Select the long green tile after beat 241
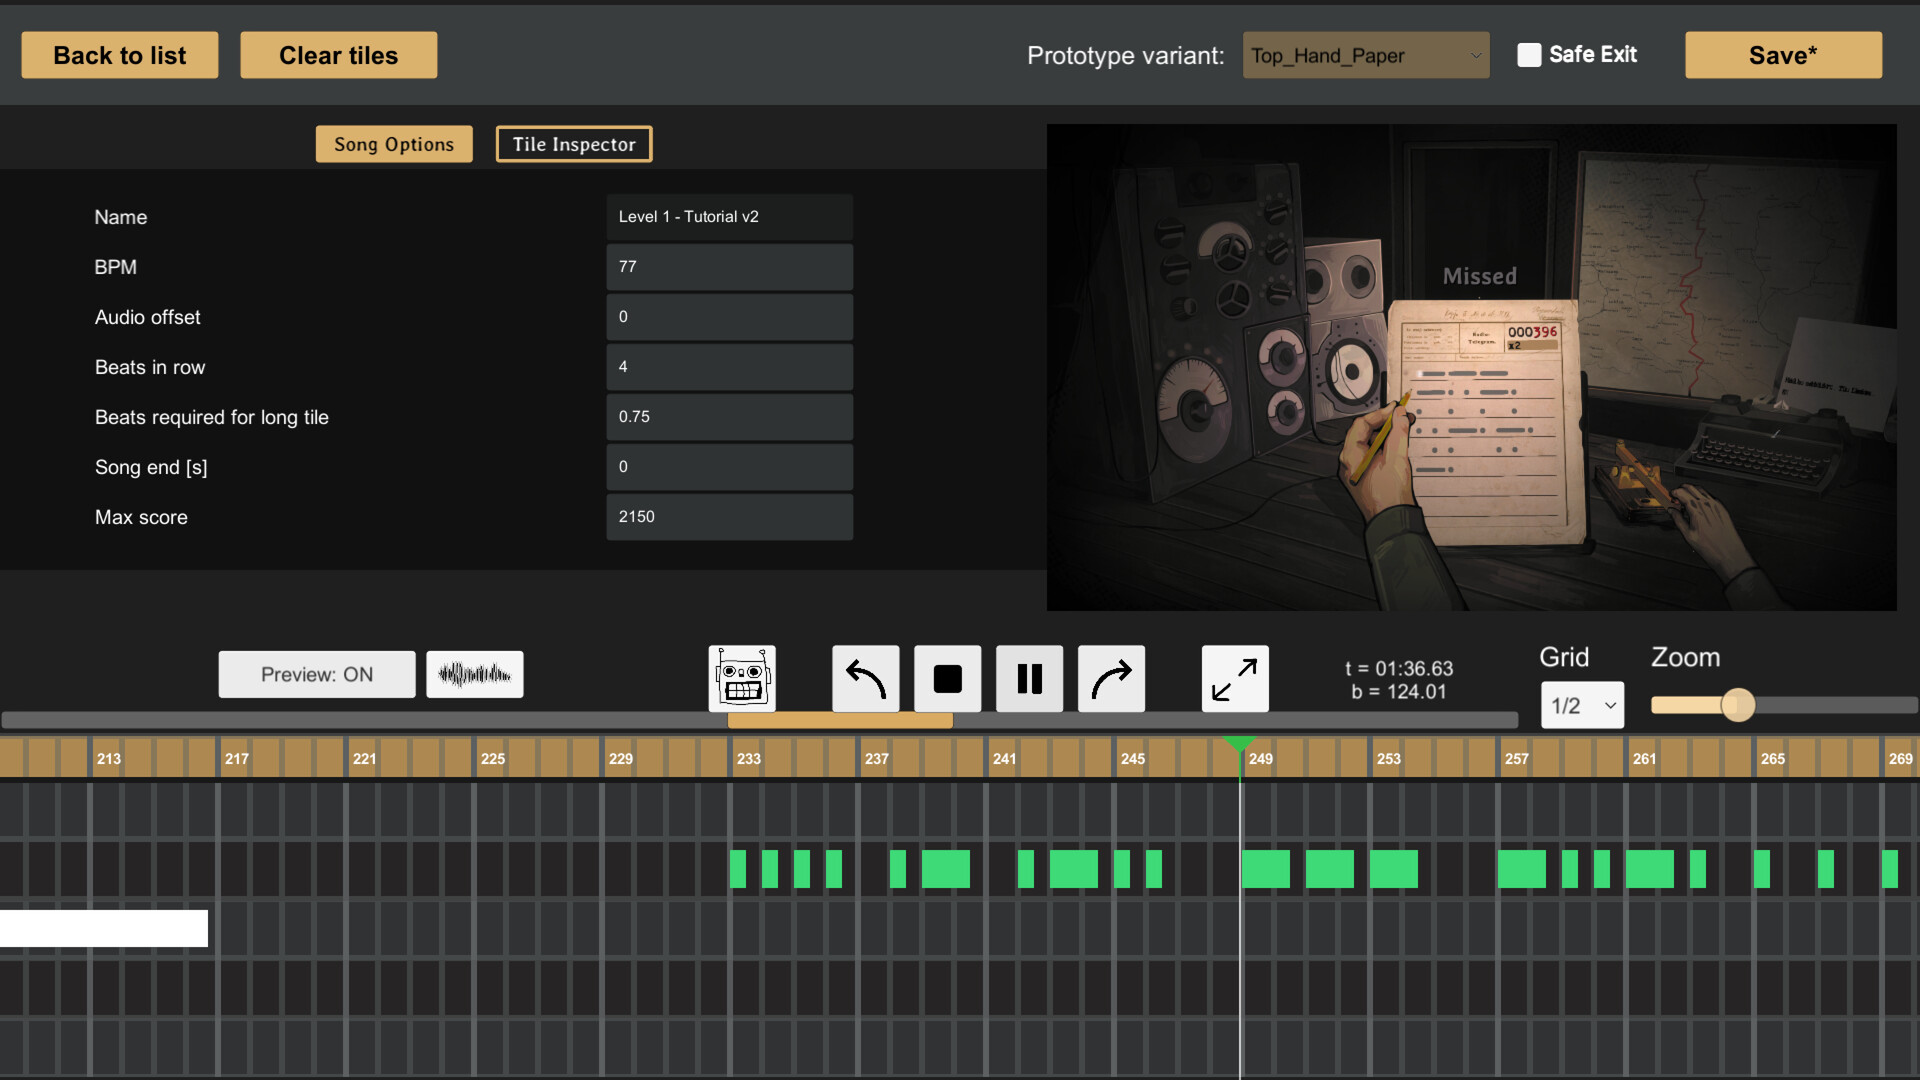This screenshot has height=1080, width=1920. click(x=1073, y=869)
